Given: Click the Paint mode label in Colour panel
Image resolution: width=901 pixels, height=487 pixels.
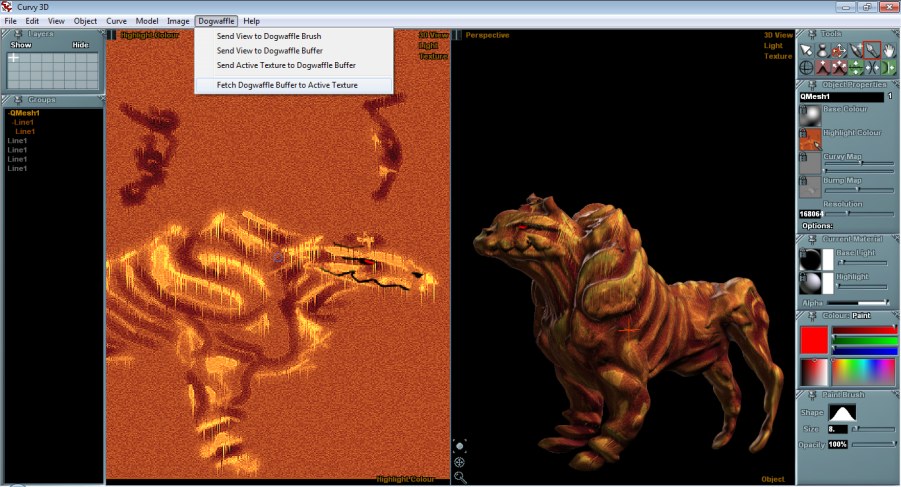Looking at the screenshot, I should [x=861, y=315].
